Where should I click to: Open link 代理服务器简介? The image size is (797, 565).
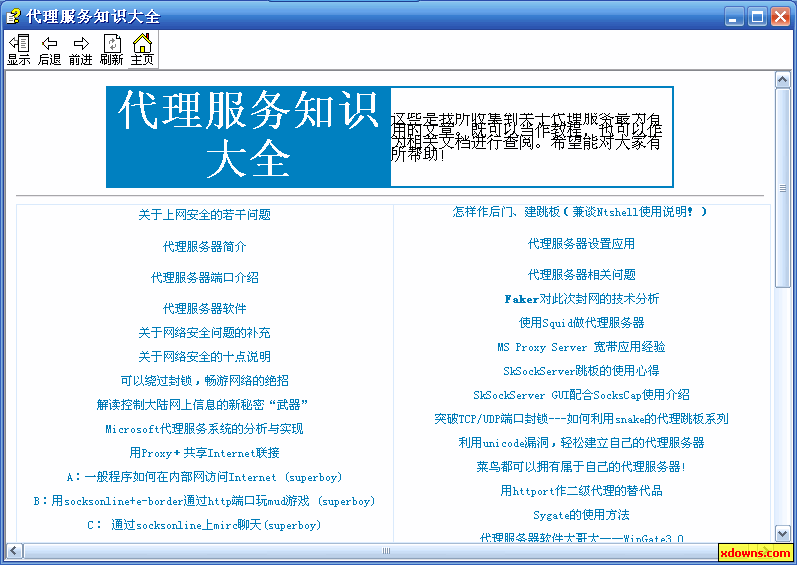204,247
